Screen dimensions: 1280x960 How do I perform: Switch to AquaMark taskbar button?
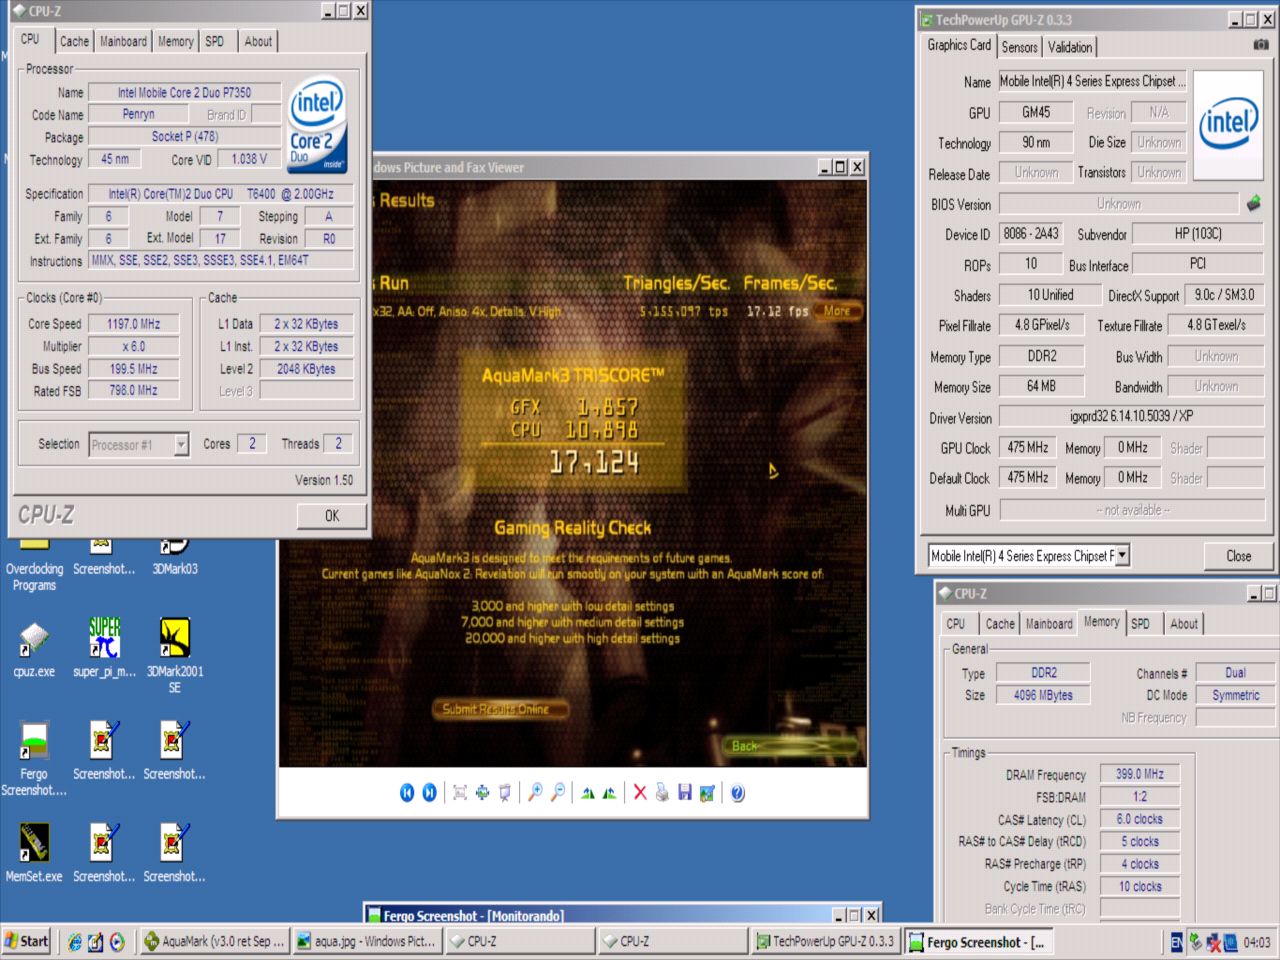[215, 941]
